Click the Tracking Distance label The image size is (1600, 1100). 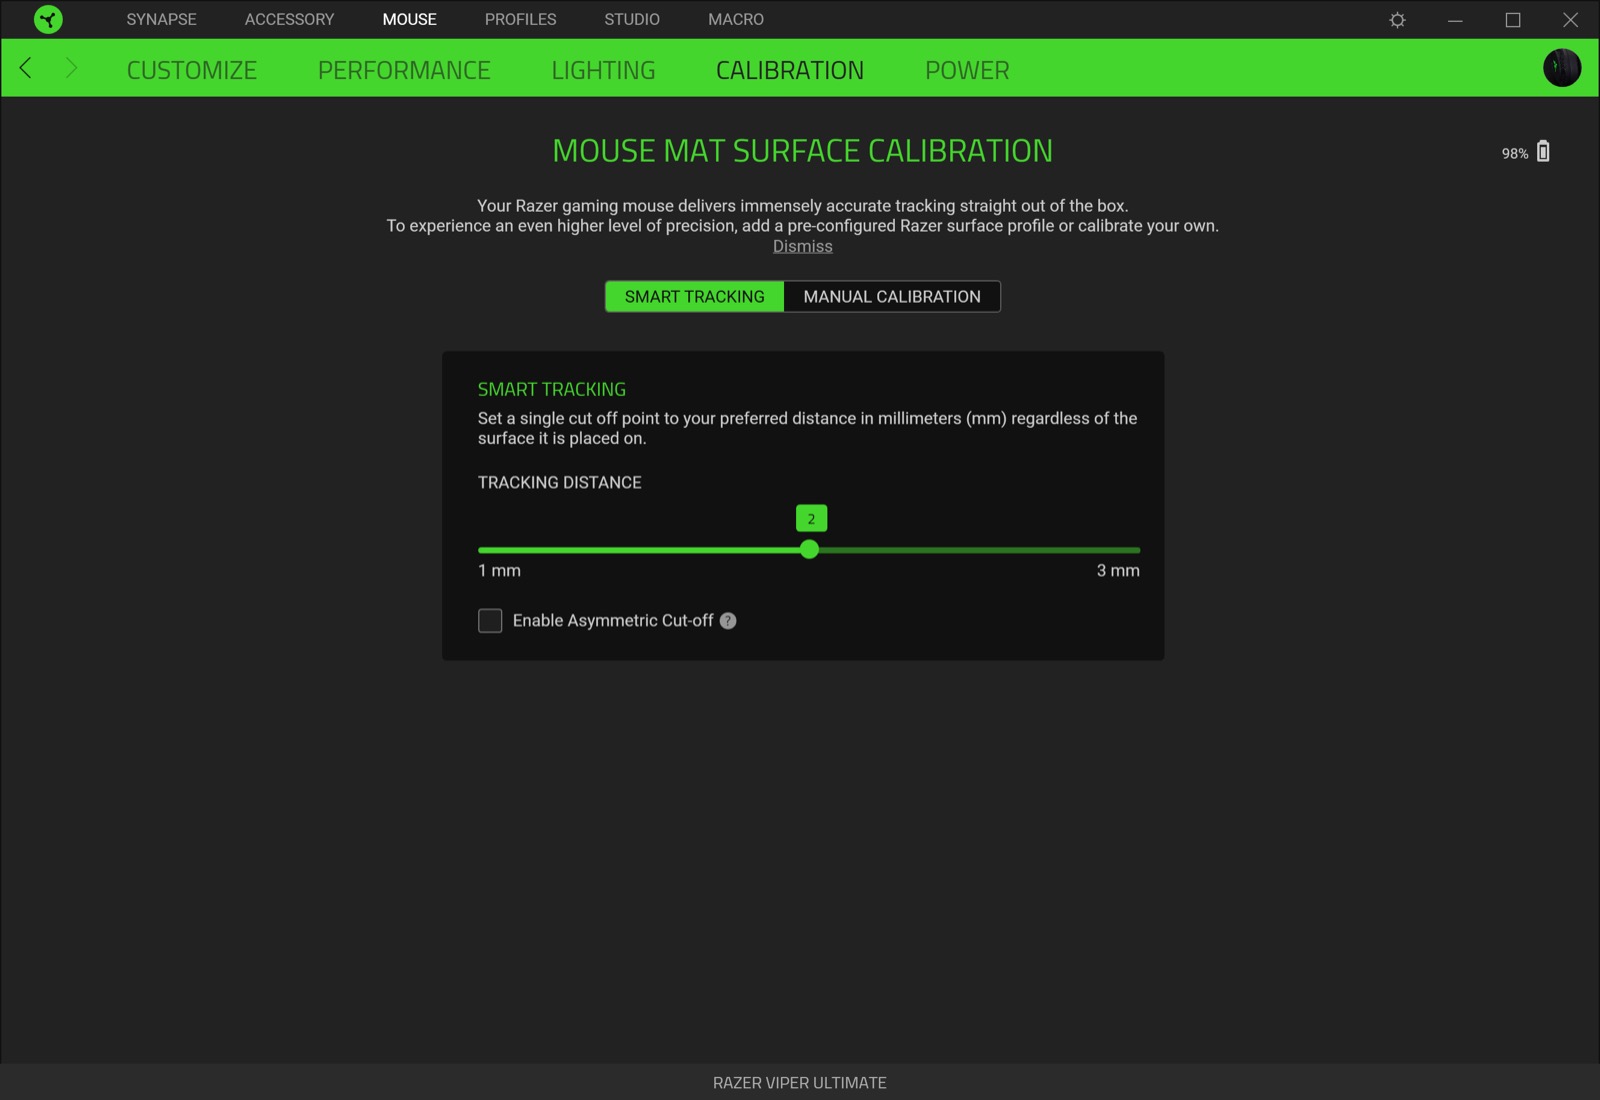(x=560, y=483)
